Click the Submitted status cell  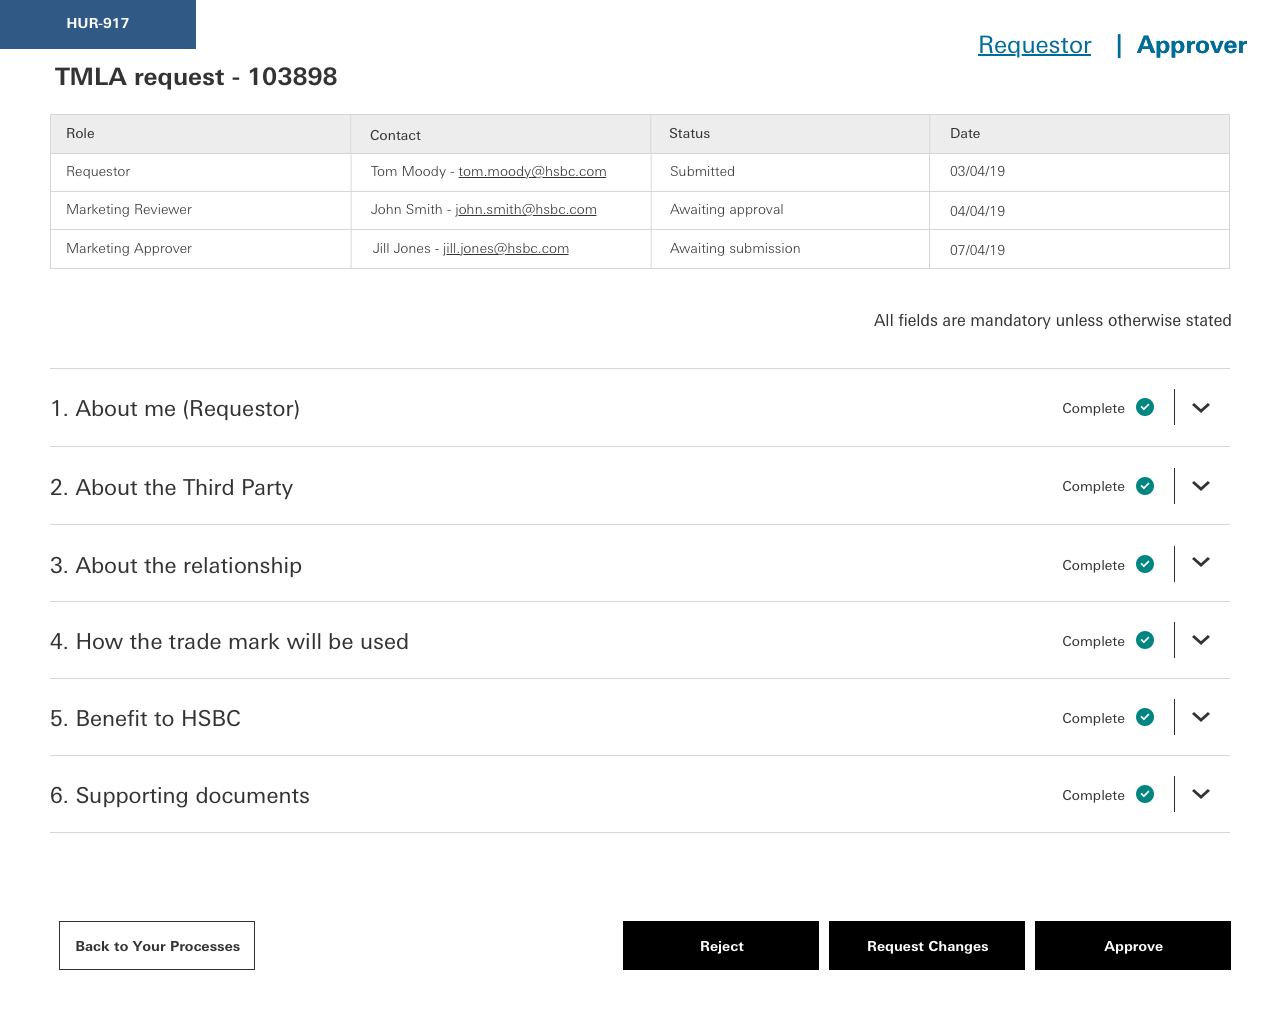tap(790, 172)
